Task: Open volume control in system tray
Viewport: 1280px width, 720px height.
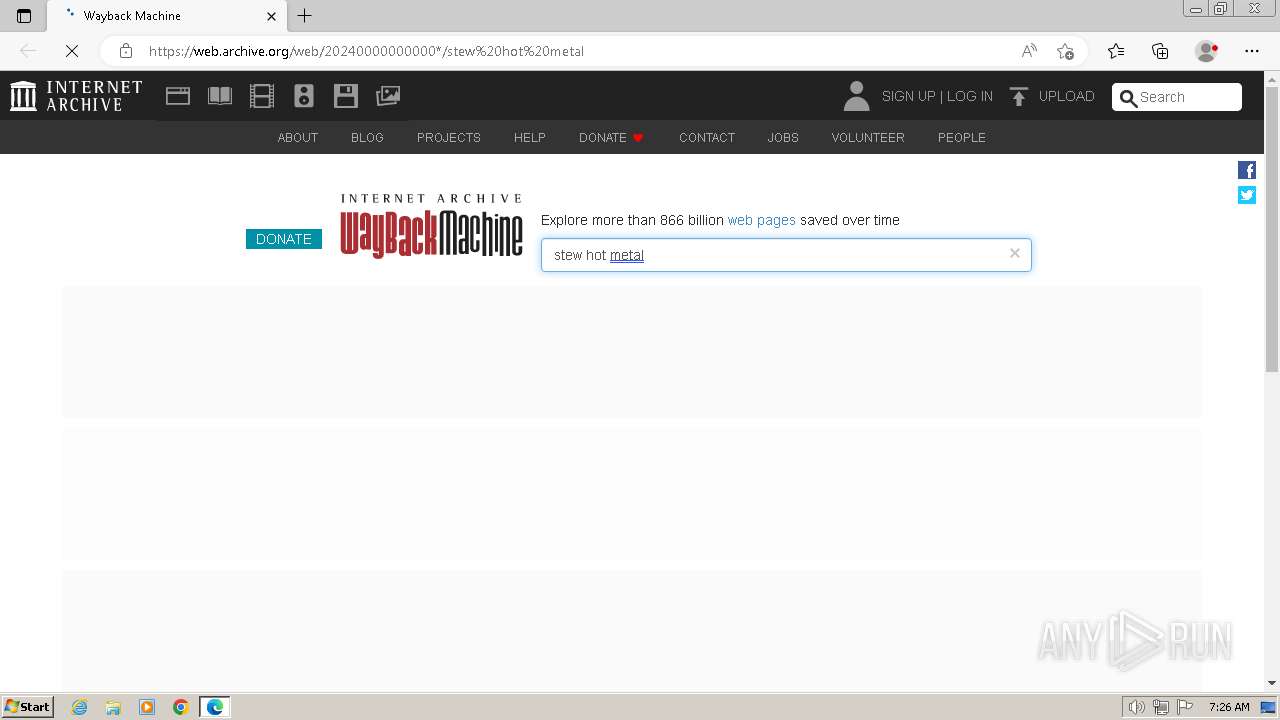Action: (x=1136, y=707)
